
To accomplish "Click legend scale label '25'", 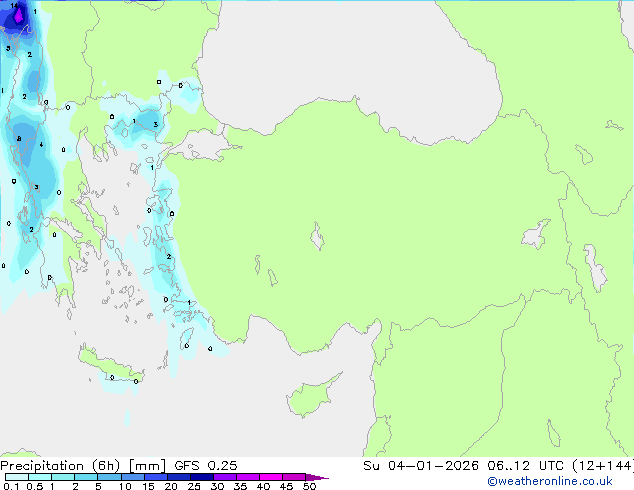I will [194, 486].
